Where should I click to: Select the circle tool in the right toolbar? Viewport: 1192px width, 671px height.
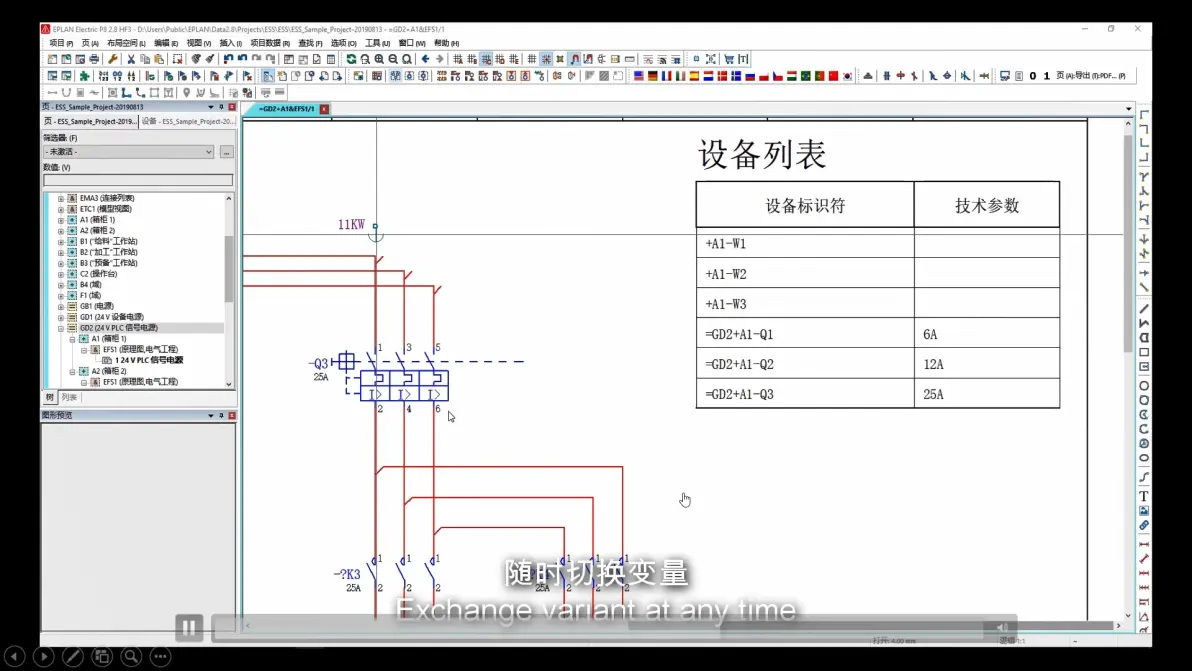pyautogui.click(x=1143, y=386)
